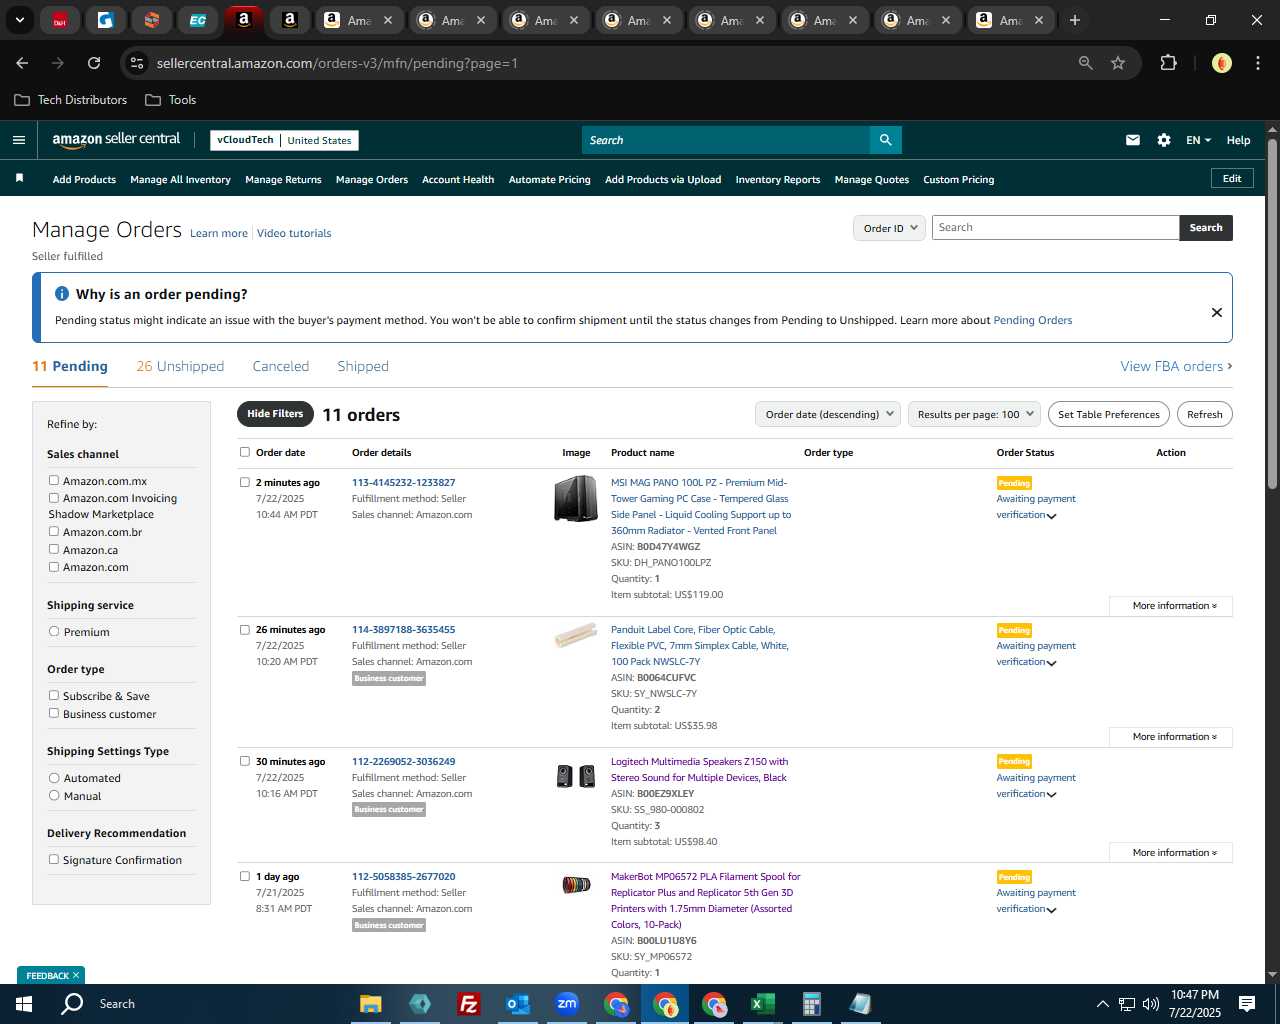Expand payment verification chevron for MSI order
Image resolution: width=1280 pixels, height=1024 pixels.
[1052, 516]
